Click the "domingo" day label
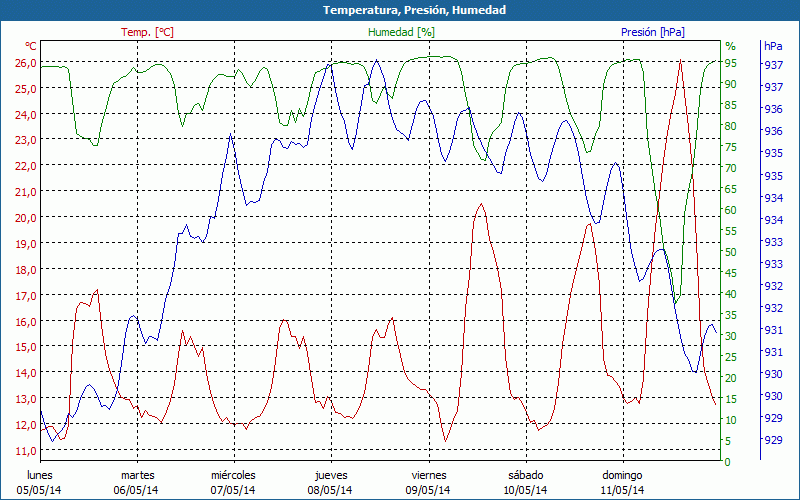The height and width of the screenshot is (500, 800). [x=622, y=475]
